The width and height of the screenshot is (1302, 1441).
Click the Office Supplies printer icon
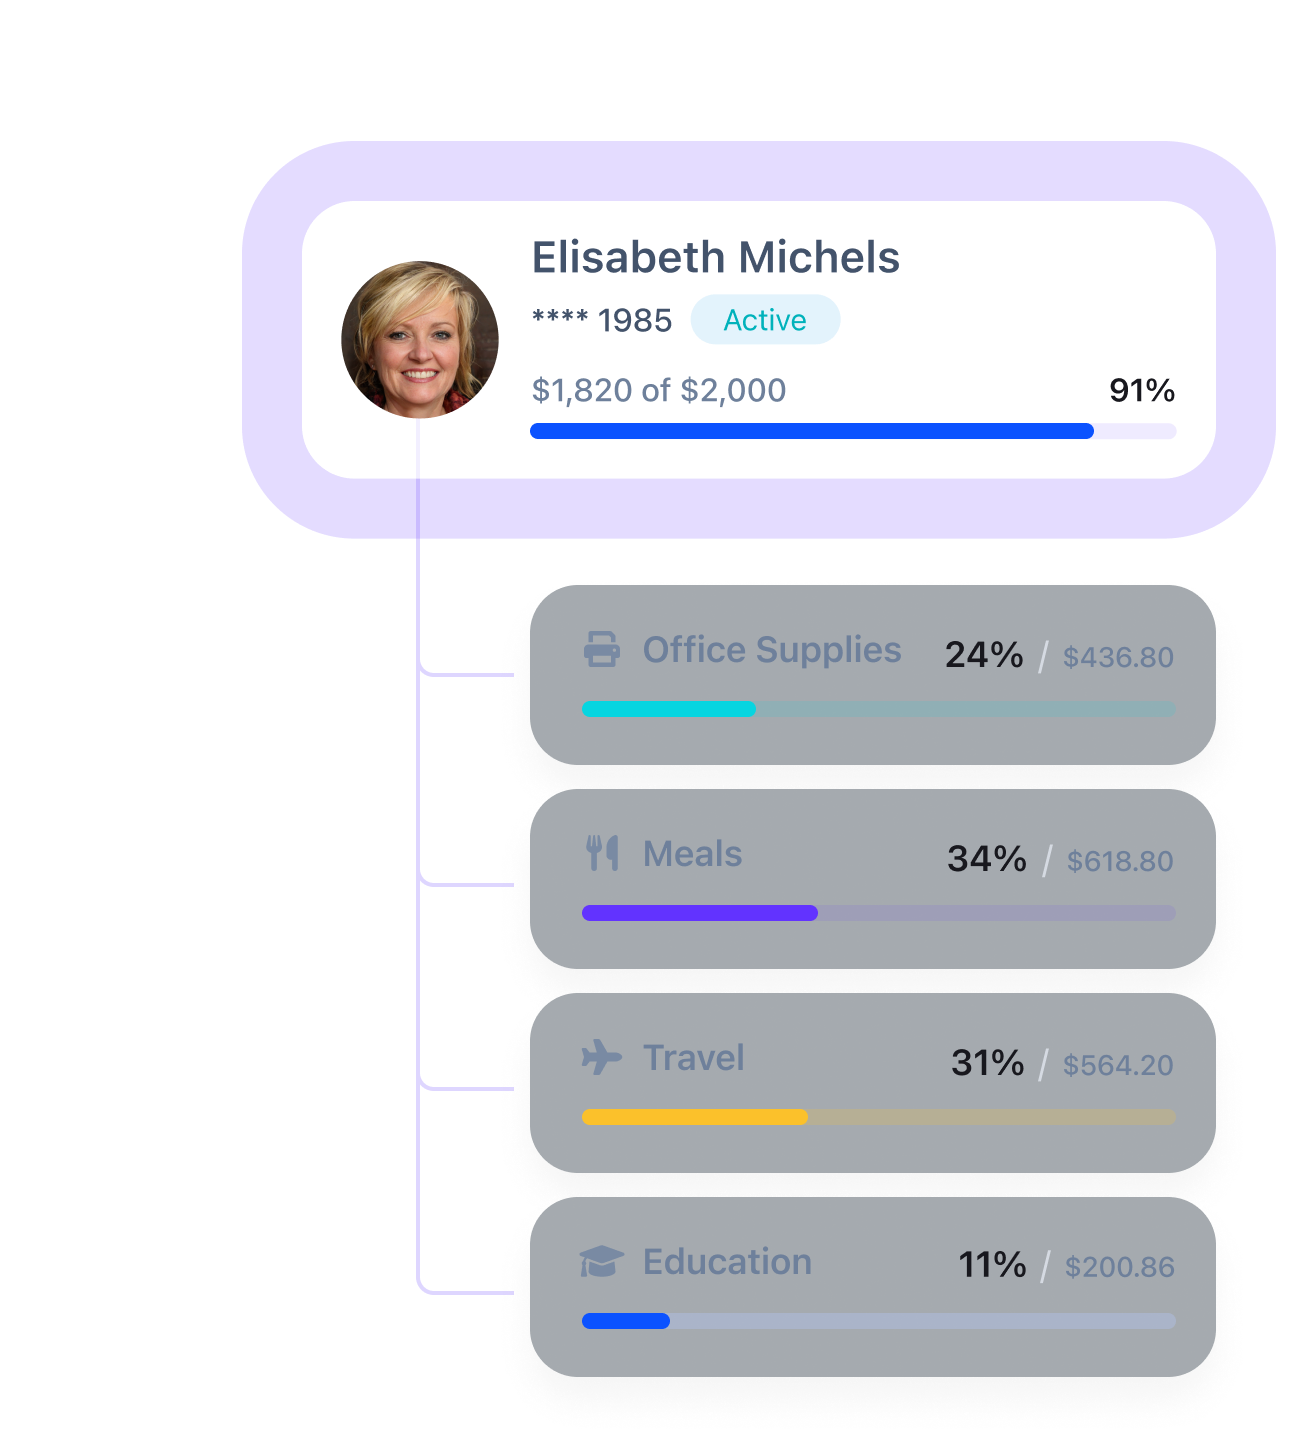pyautogui.click(x=601, y=649)
